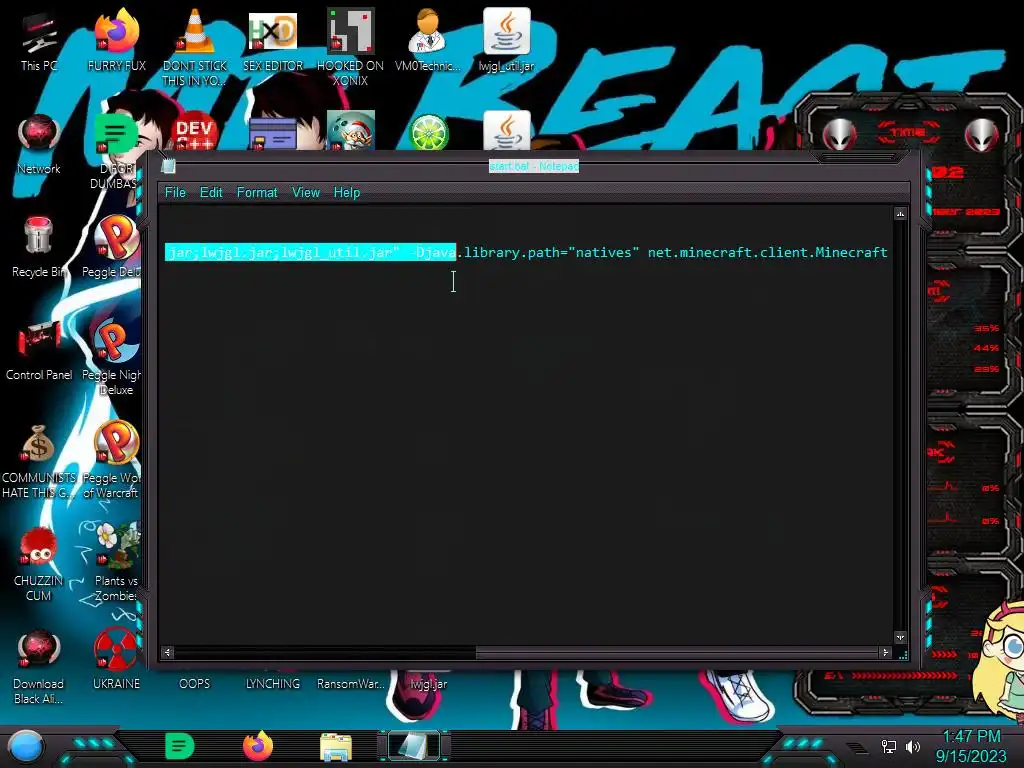Select the HOOKED ON XONIX icon
1024x768 pixels.
pyautogui.click(x=351, y=47)
